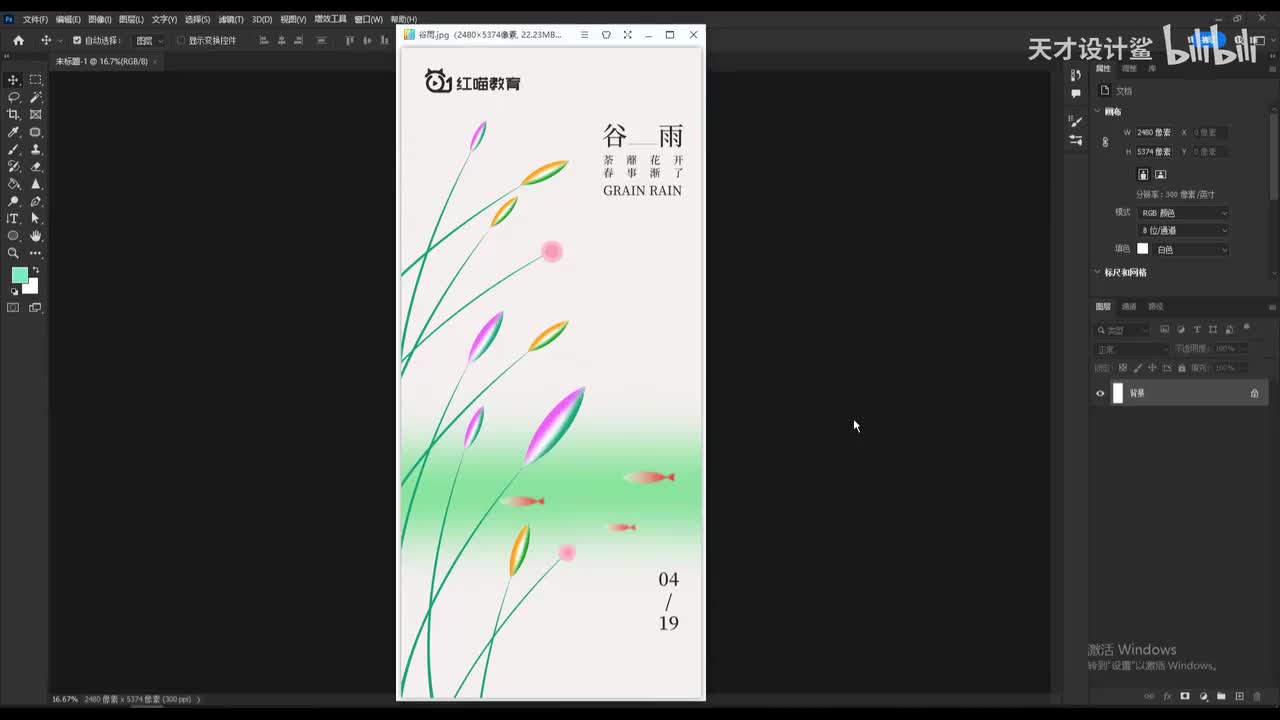Select the Frame tool
This screenshot has width=1280, height=720.
pos(36,114)
